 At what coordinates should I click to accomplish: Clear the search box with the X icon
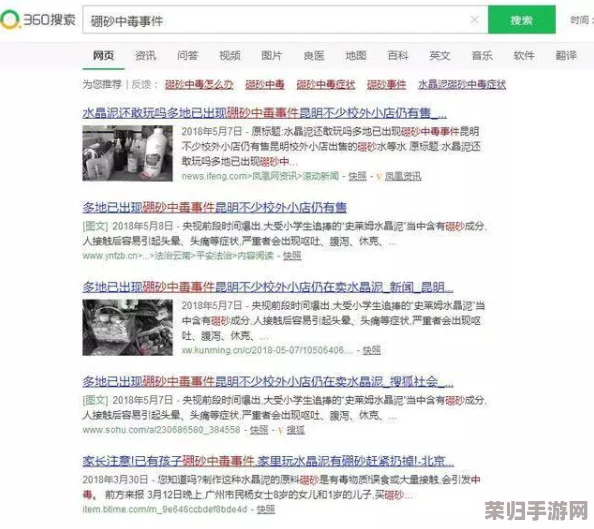click(x=474, y=20)
